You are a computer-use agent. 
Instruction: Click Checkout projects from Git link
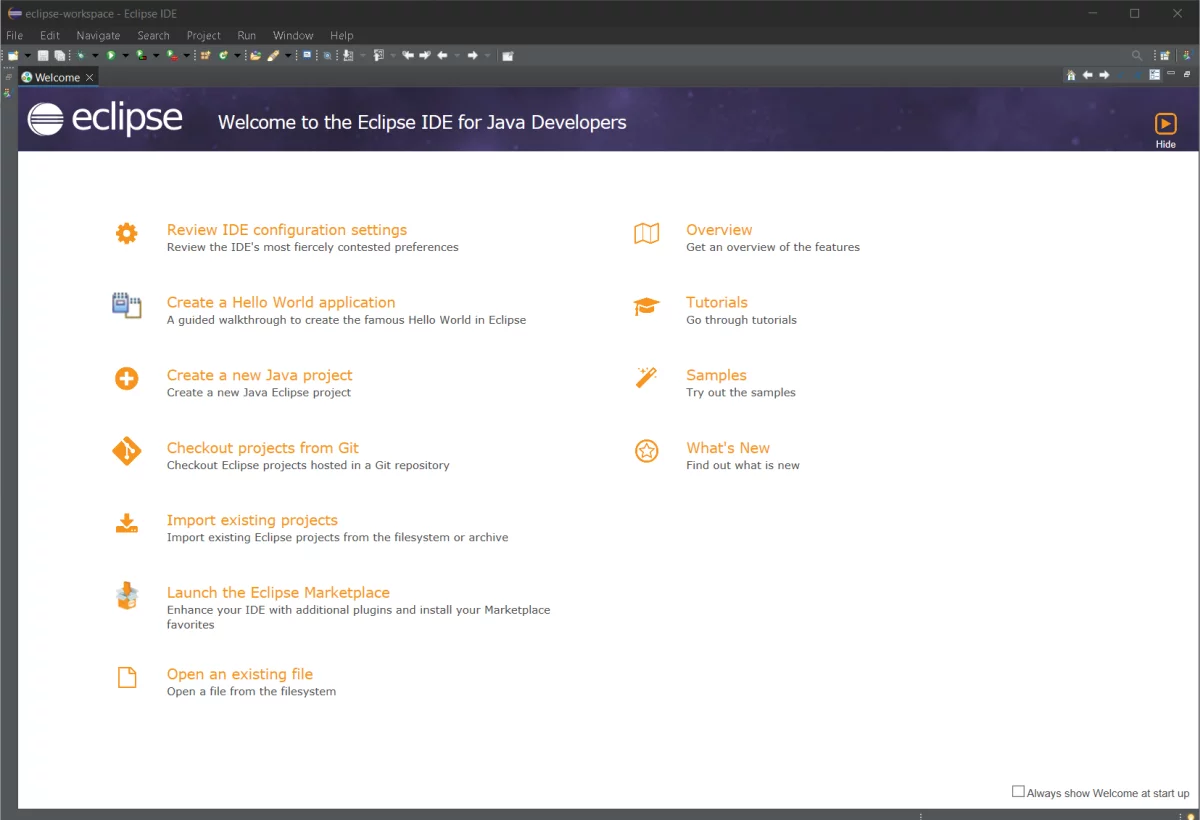coord(262,448)
